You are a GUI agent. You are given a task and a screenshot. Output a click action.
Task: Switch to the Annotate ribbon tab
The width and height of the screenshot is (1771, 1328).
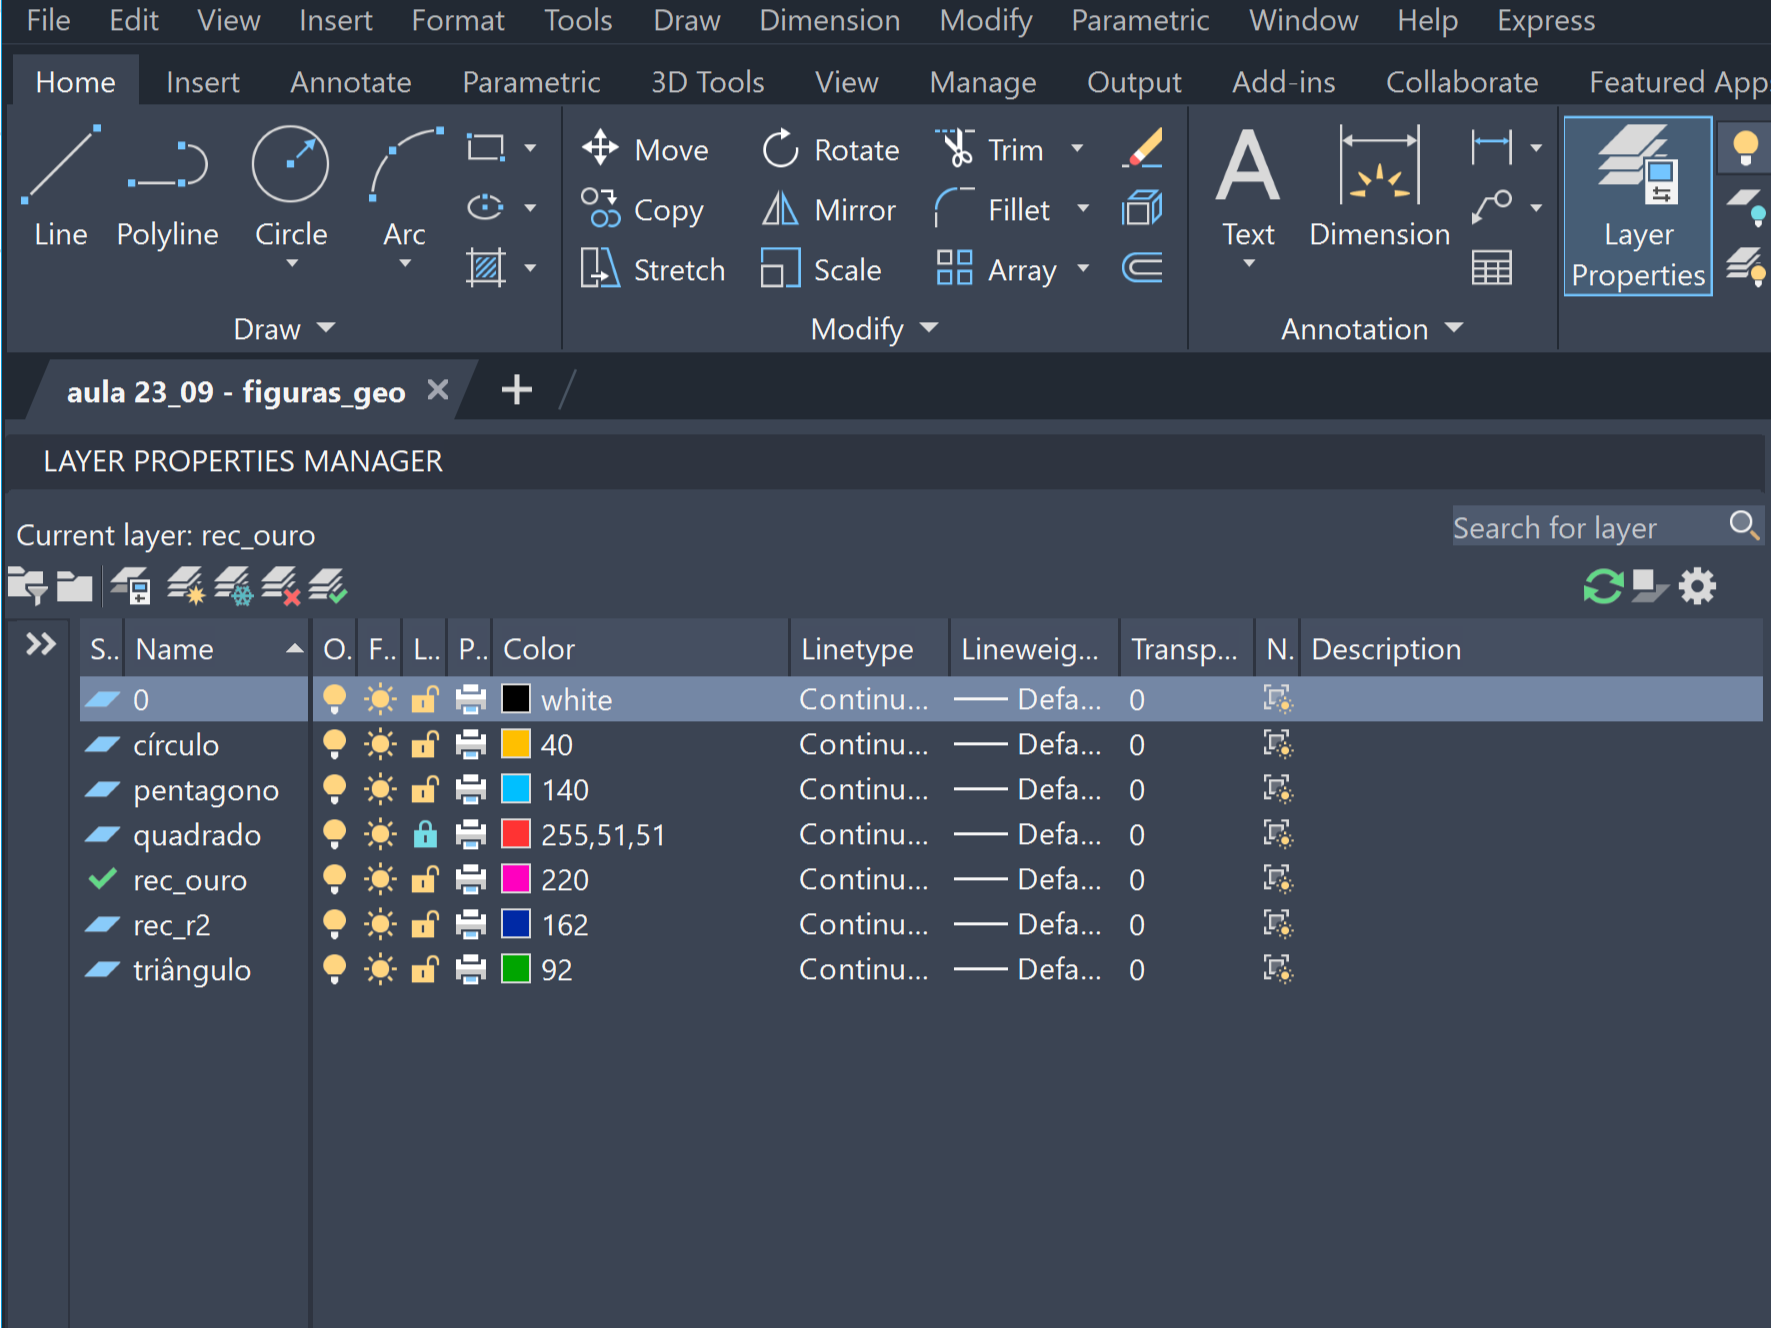click(350, 82)
